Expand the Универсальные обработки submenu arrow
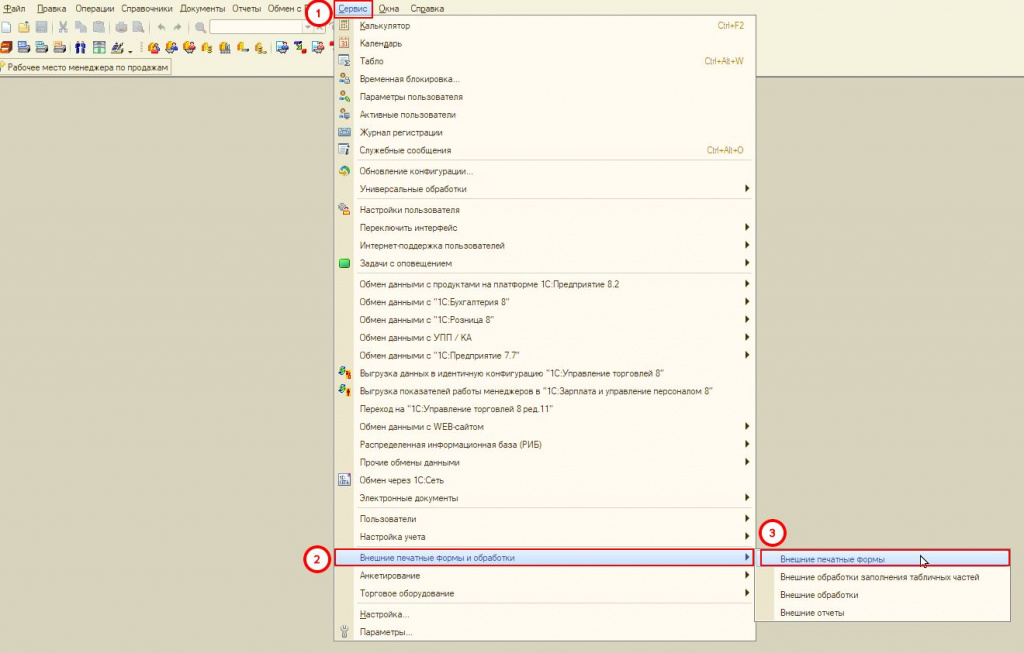 point(747,189)
